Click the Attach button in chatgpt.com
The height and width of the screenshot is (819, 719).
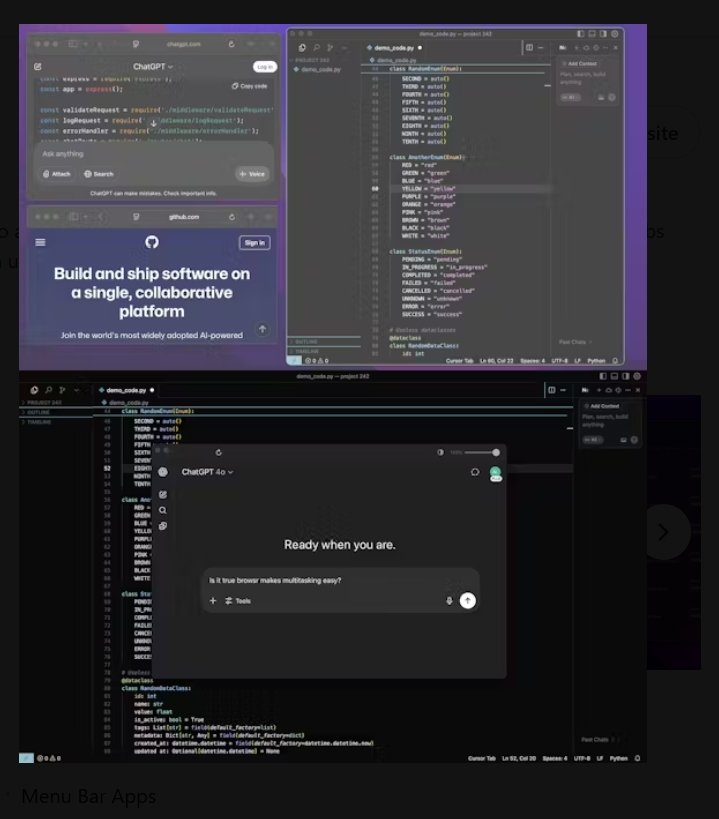point(56,174)
